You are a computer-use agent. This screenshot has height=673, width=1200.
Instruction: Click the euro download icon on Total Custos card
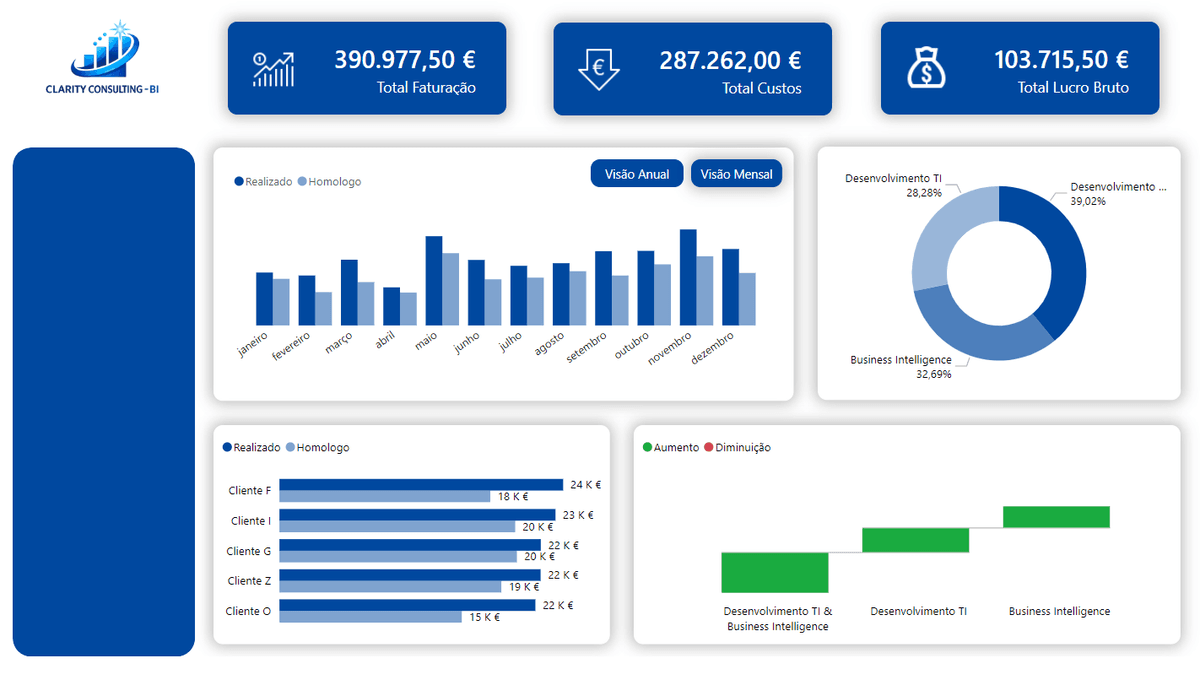(598, 67)
